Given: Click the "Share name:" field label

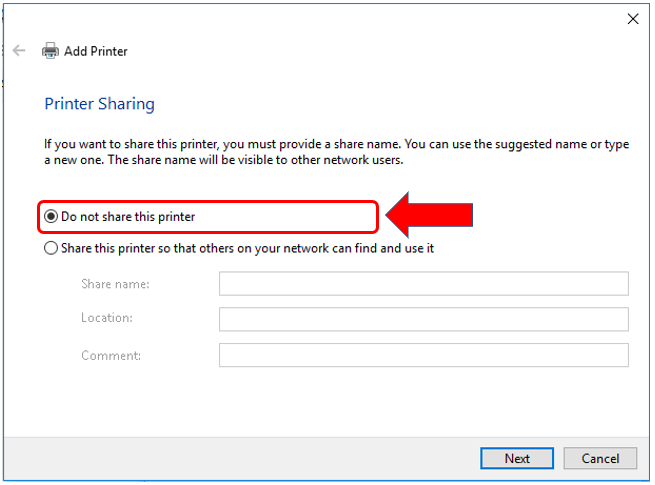Looking at the screenshot, I should tap(115, 284).
